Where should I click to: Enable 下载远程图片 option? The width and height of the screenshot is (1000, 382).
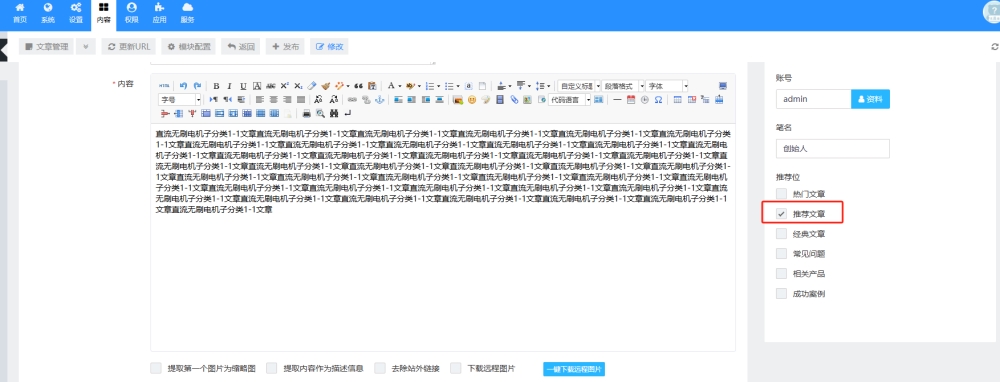tap(456, 368)
